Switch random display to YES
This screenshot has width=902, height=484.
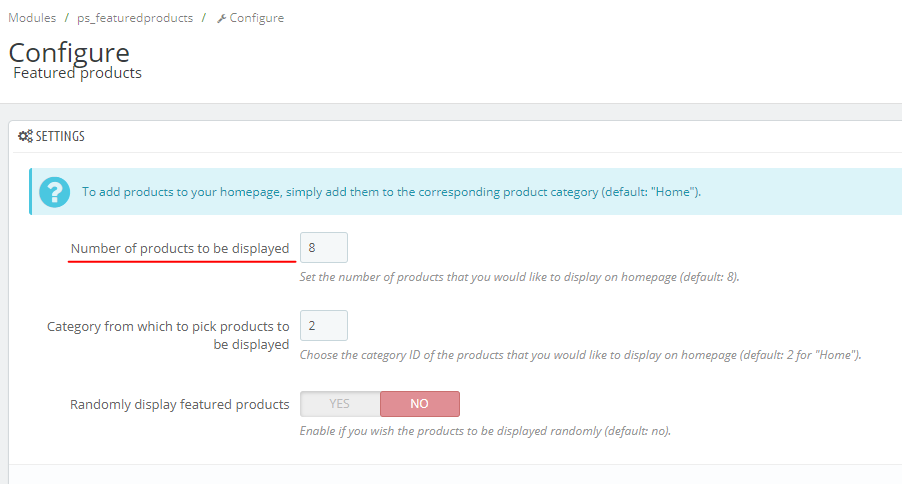340,404
